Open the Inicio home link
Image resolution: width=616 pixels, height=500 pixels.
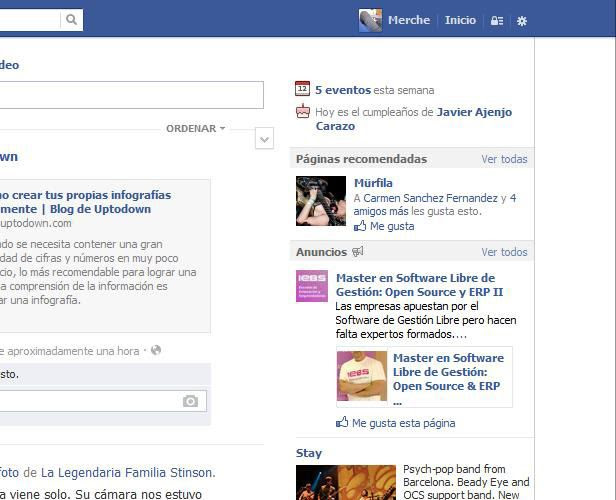click(x=460, y=20)
